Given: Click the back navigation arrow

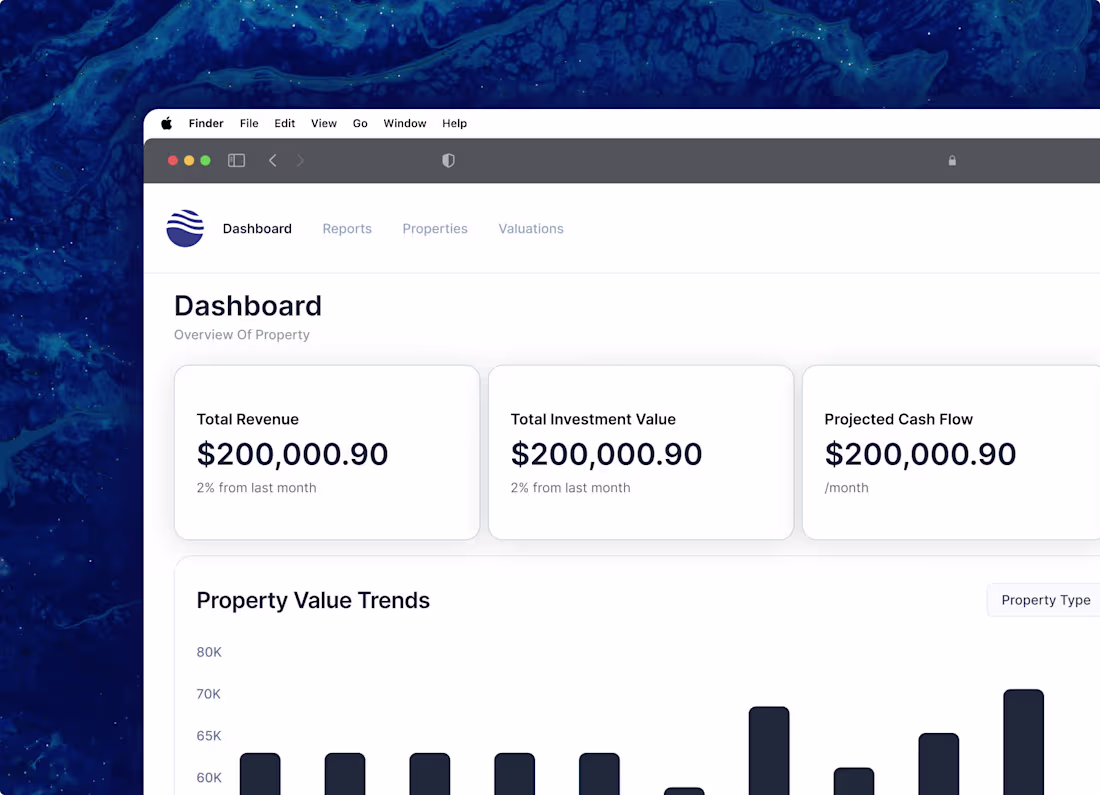Looking at the screenshot, I should coord(272,160).
